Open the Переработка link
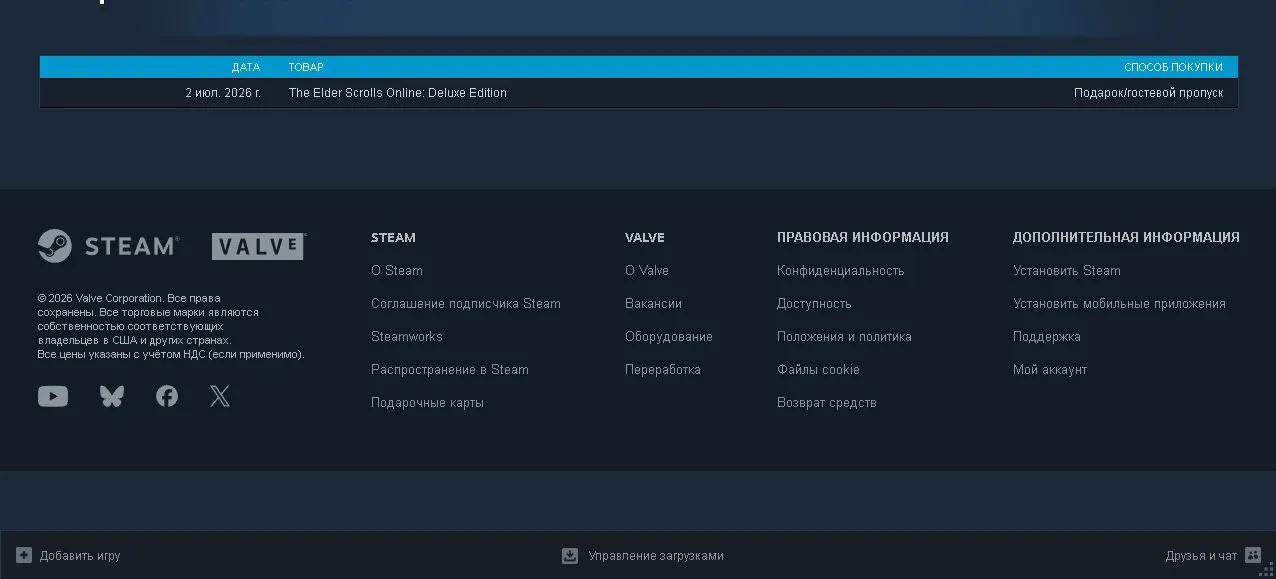The height and width of the screenshot is (579, 1276). coord(663,369)
